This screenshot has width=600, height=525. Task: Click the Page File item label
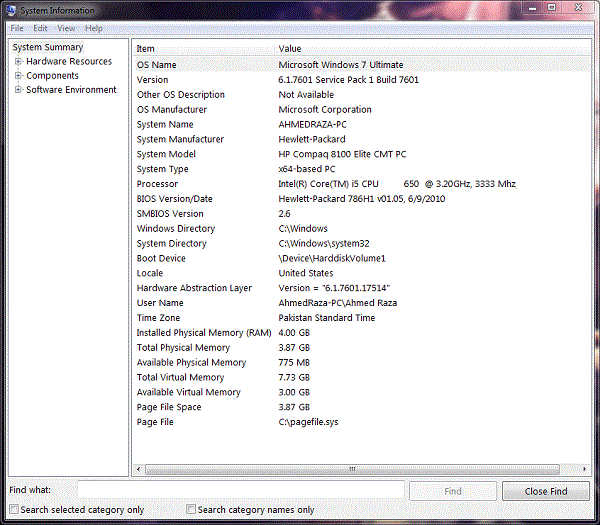click(155, 422)
